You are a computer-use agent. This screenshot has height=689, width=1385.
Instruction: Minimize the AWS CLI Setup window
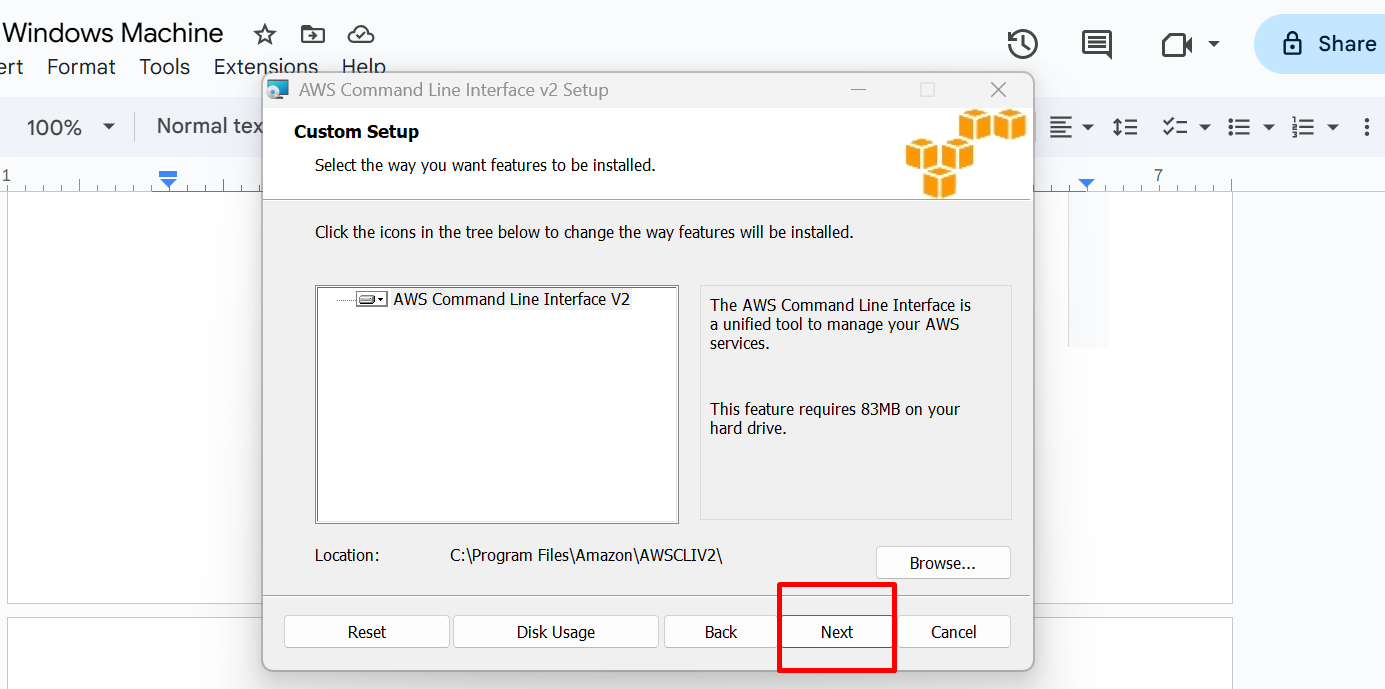859,90
